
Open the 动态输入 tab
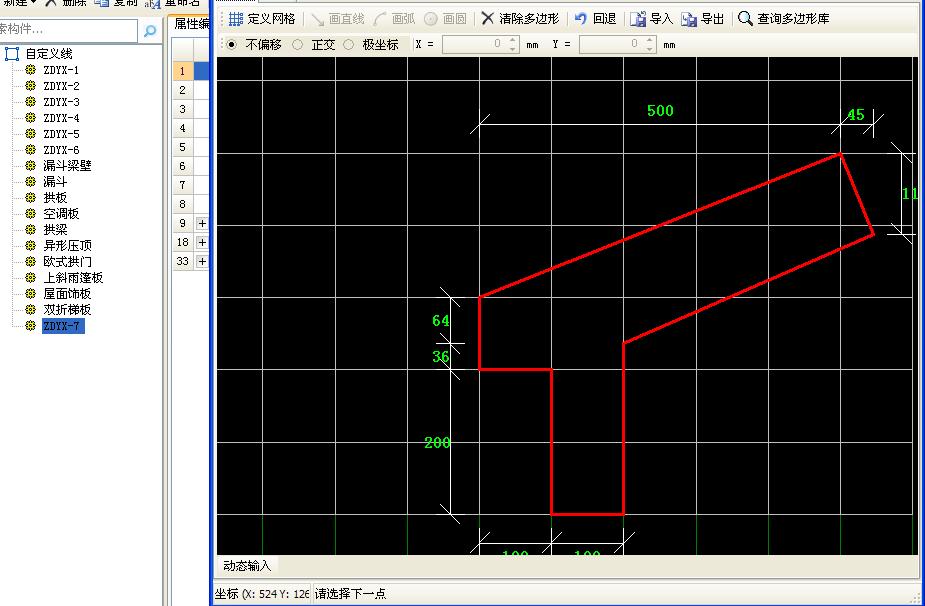tap(247, 566)
